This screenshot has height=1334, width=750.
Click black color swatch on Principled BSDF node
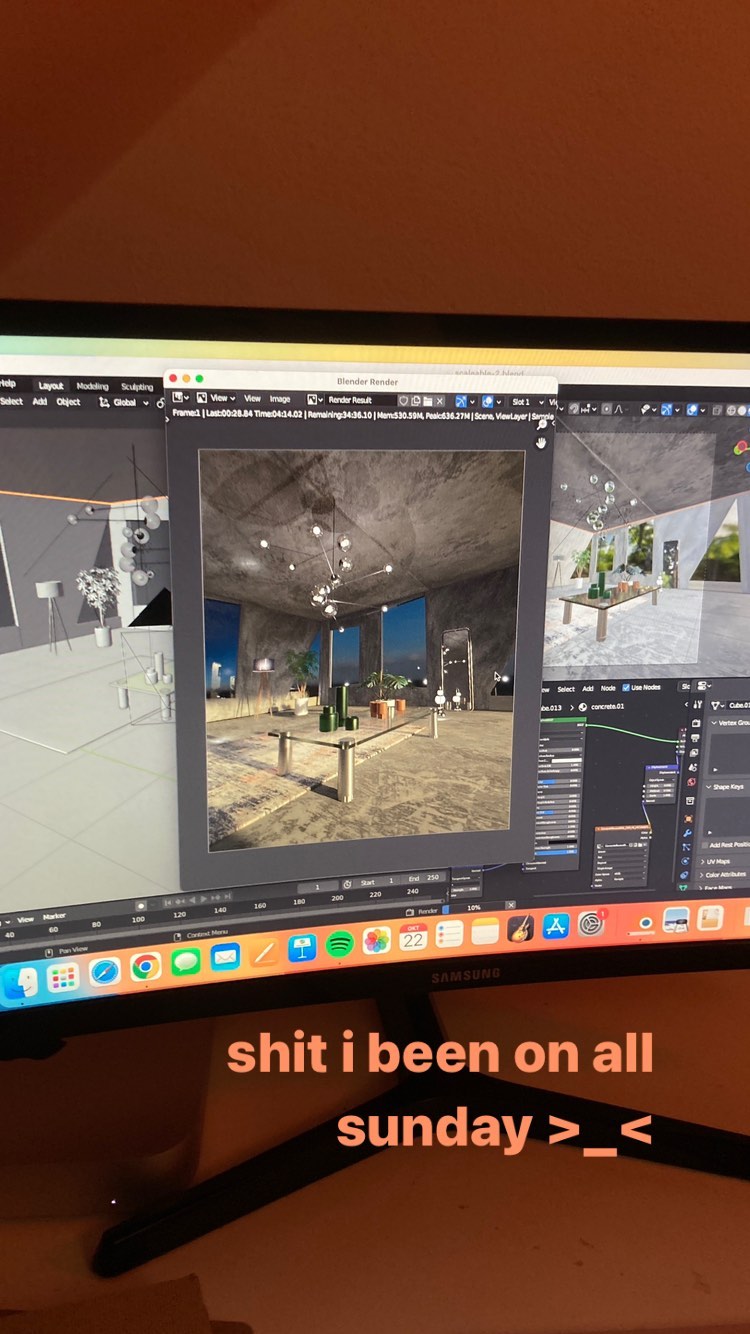(562, 842)
